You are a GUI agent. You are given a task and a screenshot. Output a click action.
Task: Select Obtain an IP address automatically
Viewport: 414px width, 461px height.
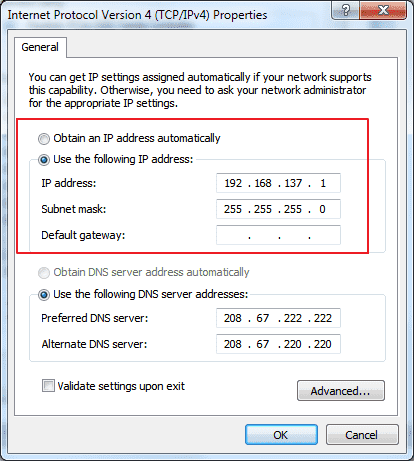click(x=44, y=139)
